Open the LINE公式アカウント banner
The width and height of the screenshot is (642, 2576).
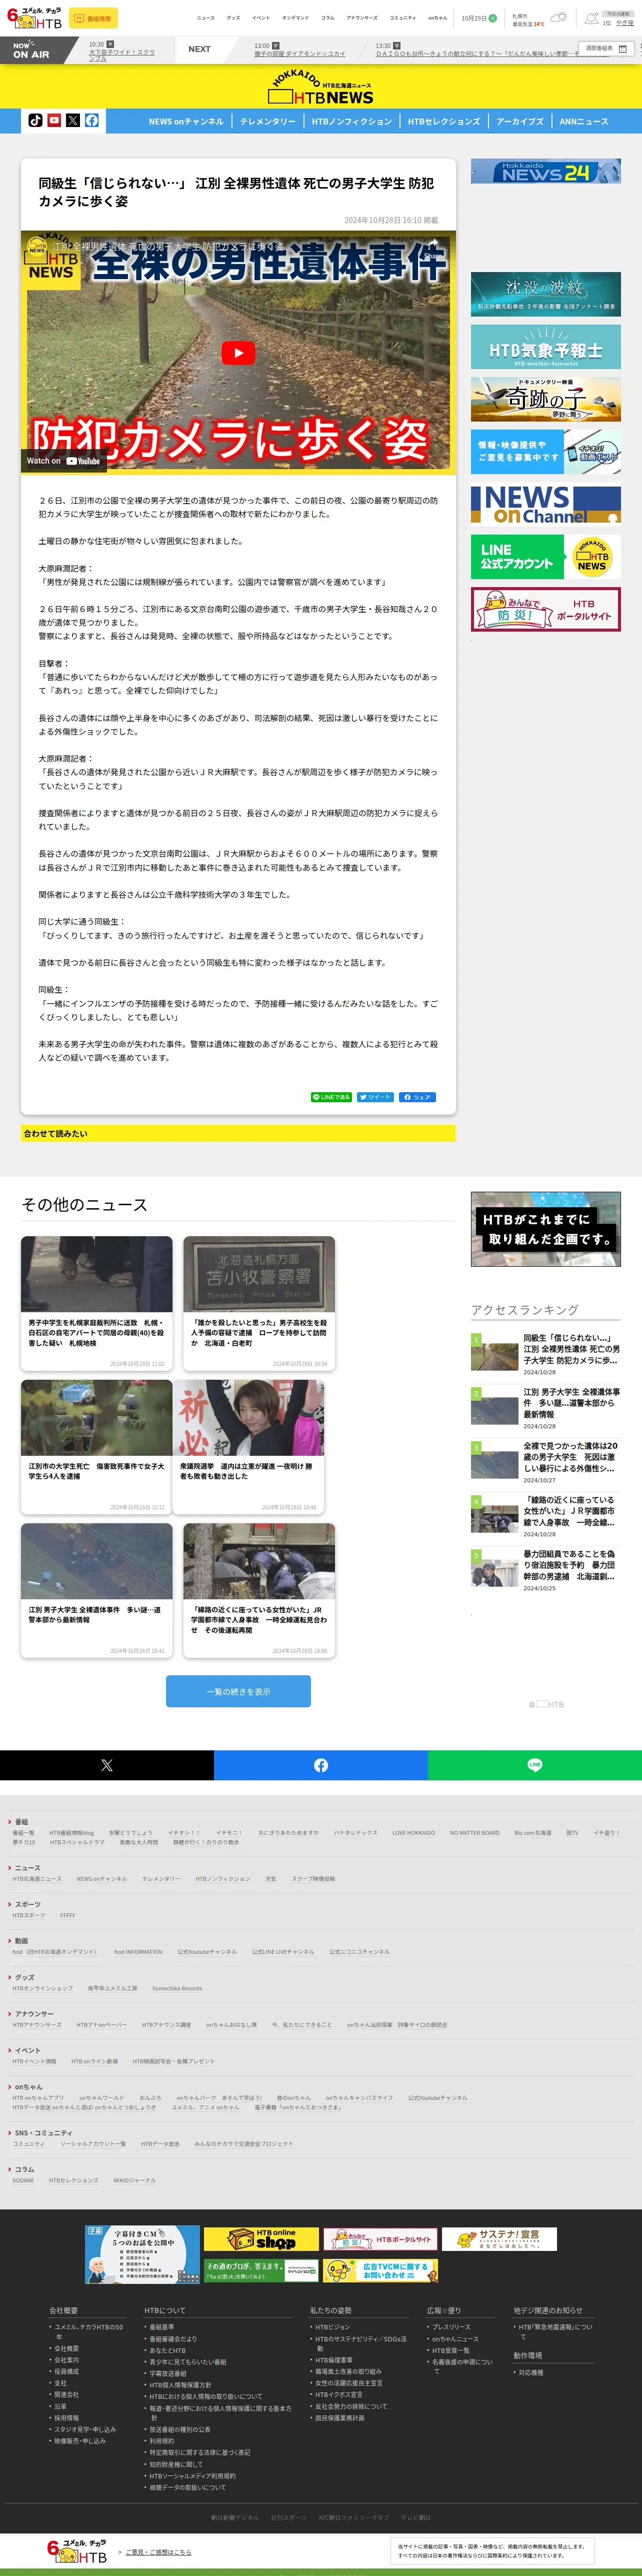point(546,557)
